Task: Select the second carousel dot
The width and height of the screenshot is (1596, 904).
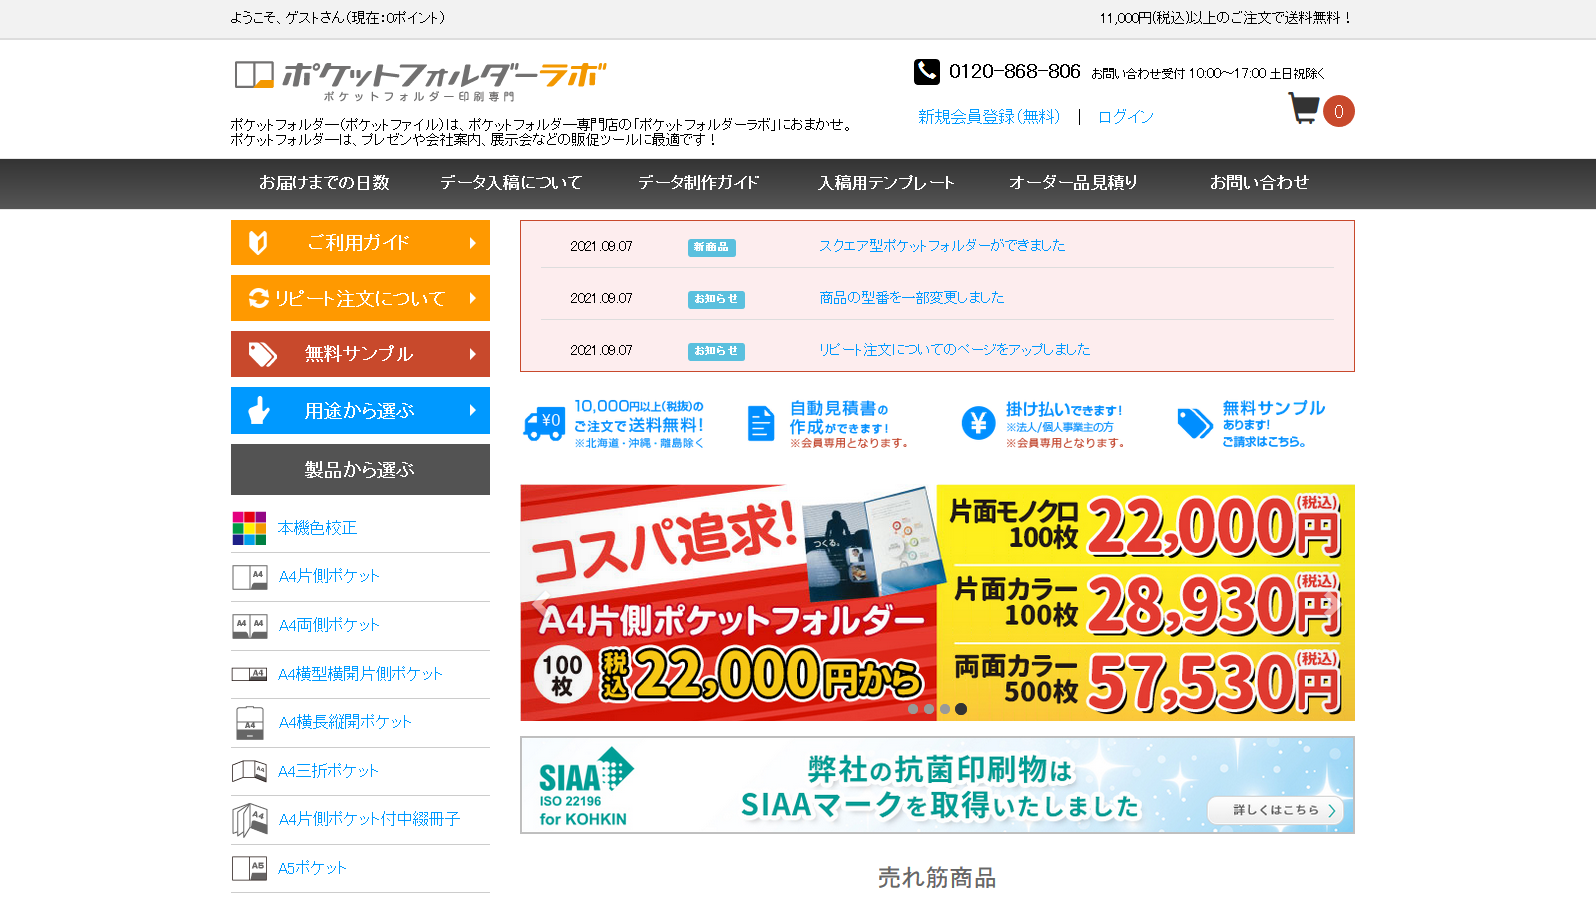Action: tap(929, 709)
